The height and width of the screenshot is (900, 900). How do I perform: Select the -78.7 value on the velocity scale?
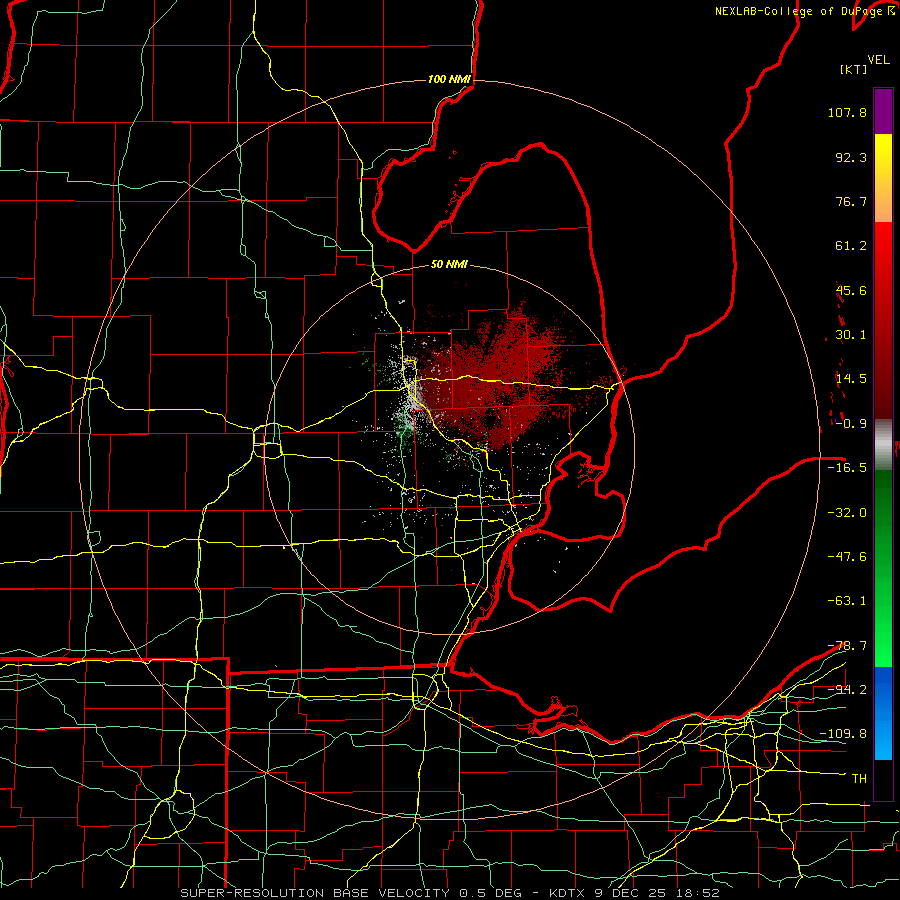tap(847, 646)
